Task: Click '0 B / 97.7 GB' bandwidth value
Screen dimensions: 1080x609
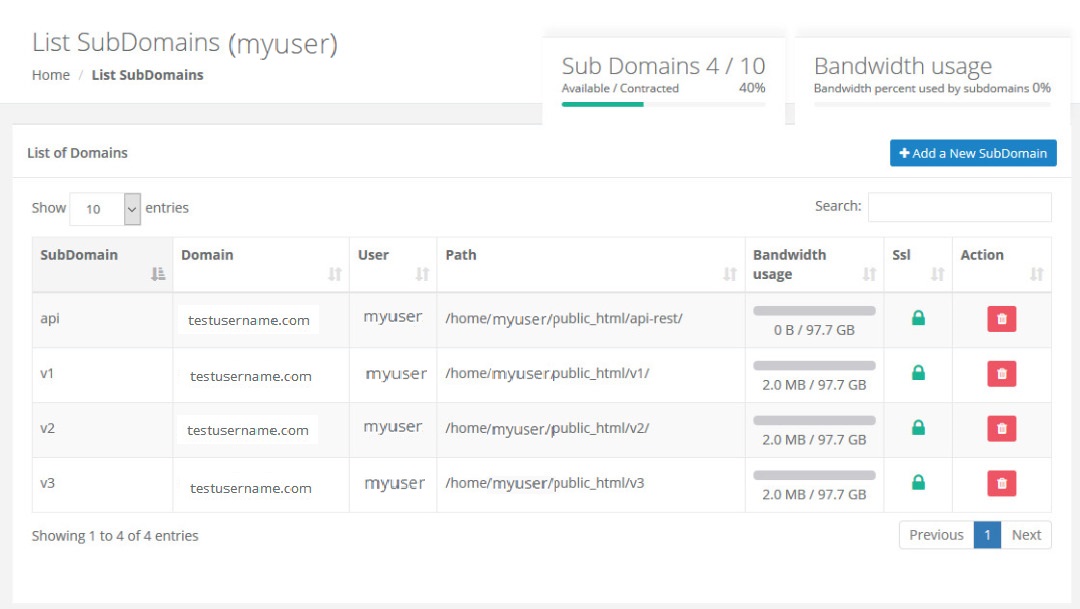Action: tap(814, 330)
